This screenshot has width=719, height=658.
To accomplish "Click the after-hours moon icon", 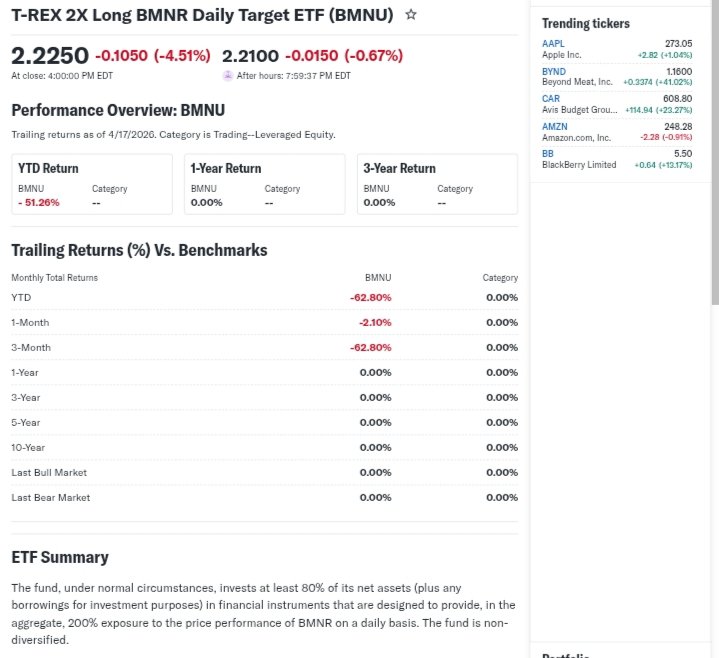I will click(x=228, y=76).
